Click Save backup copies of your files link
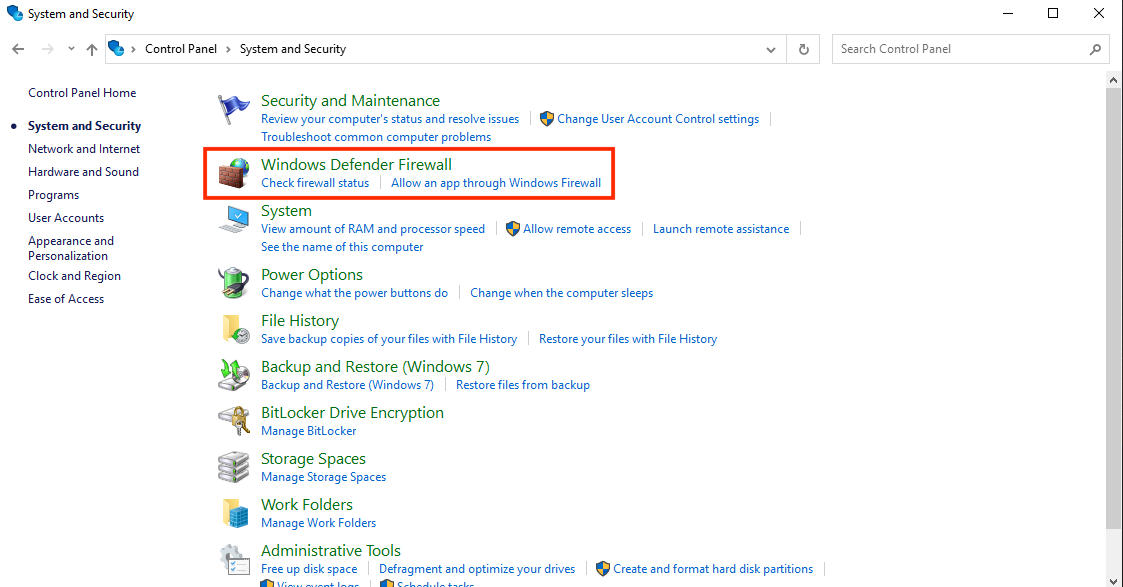 (x=389, y=339)
